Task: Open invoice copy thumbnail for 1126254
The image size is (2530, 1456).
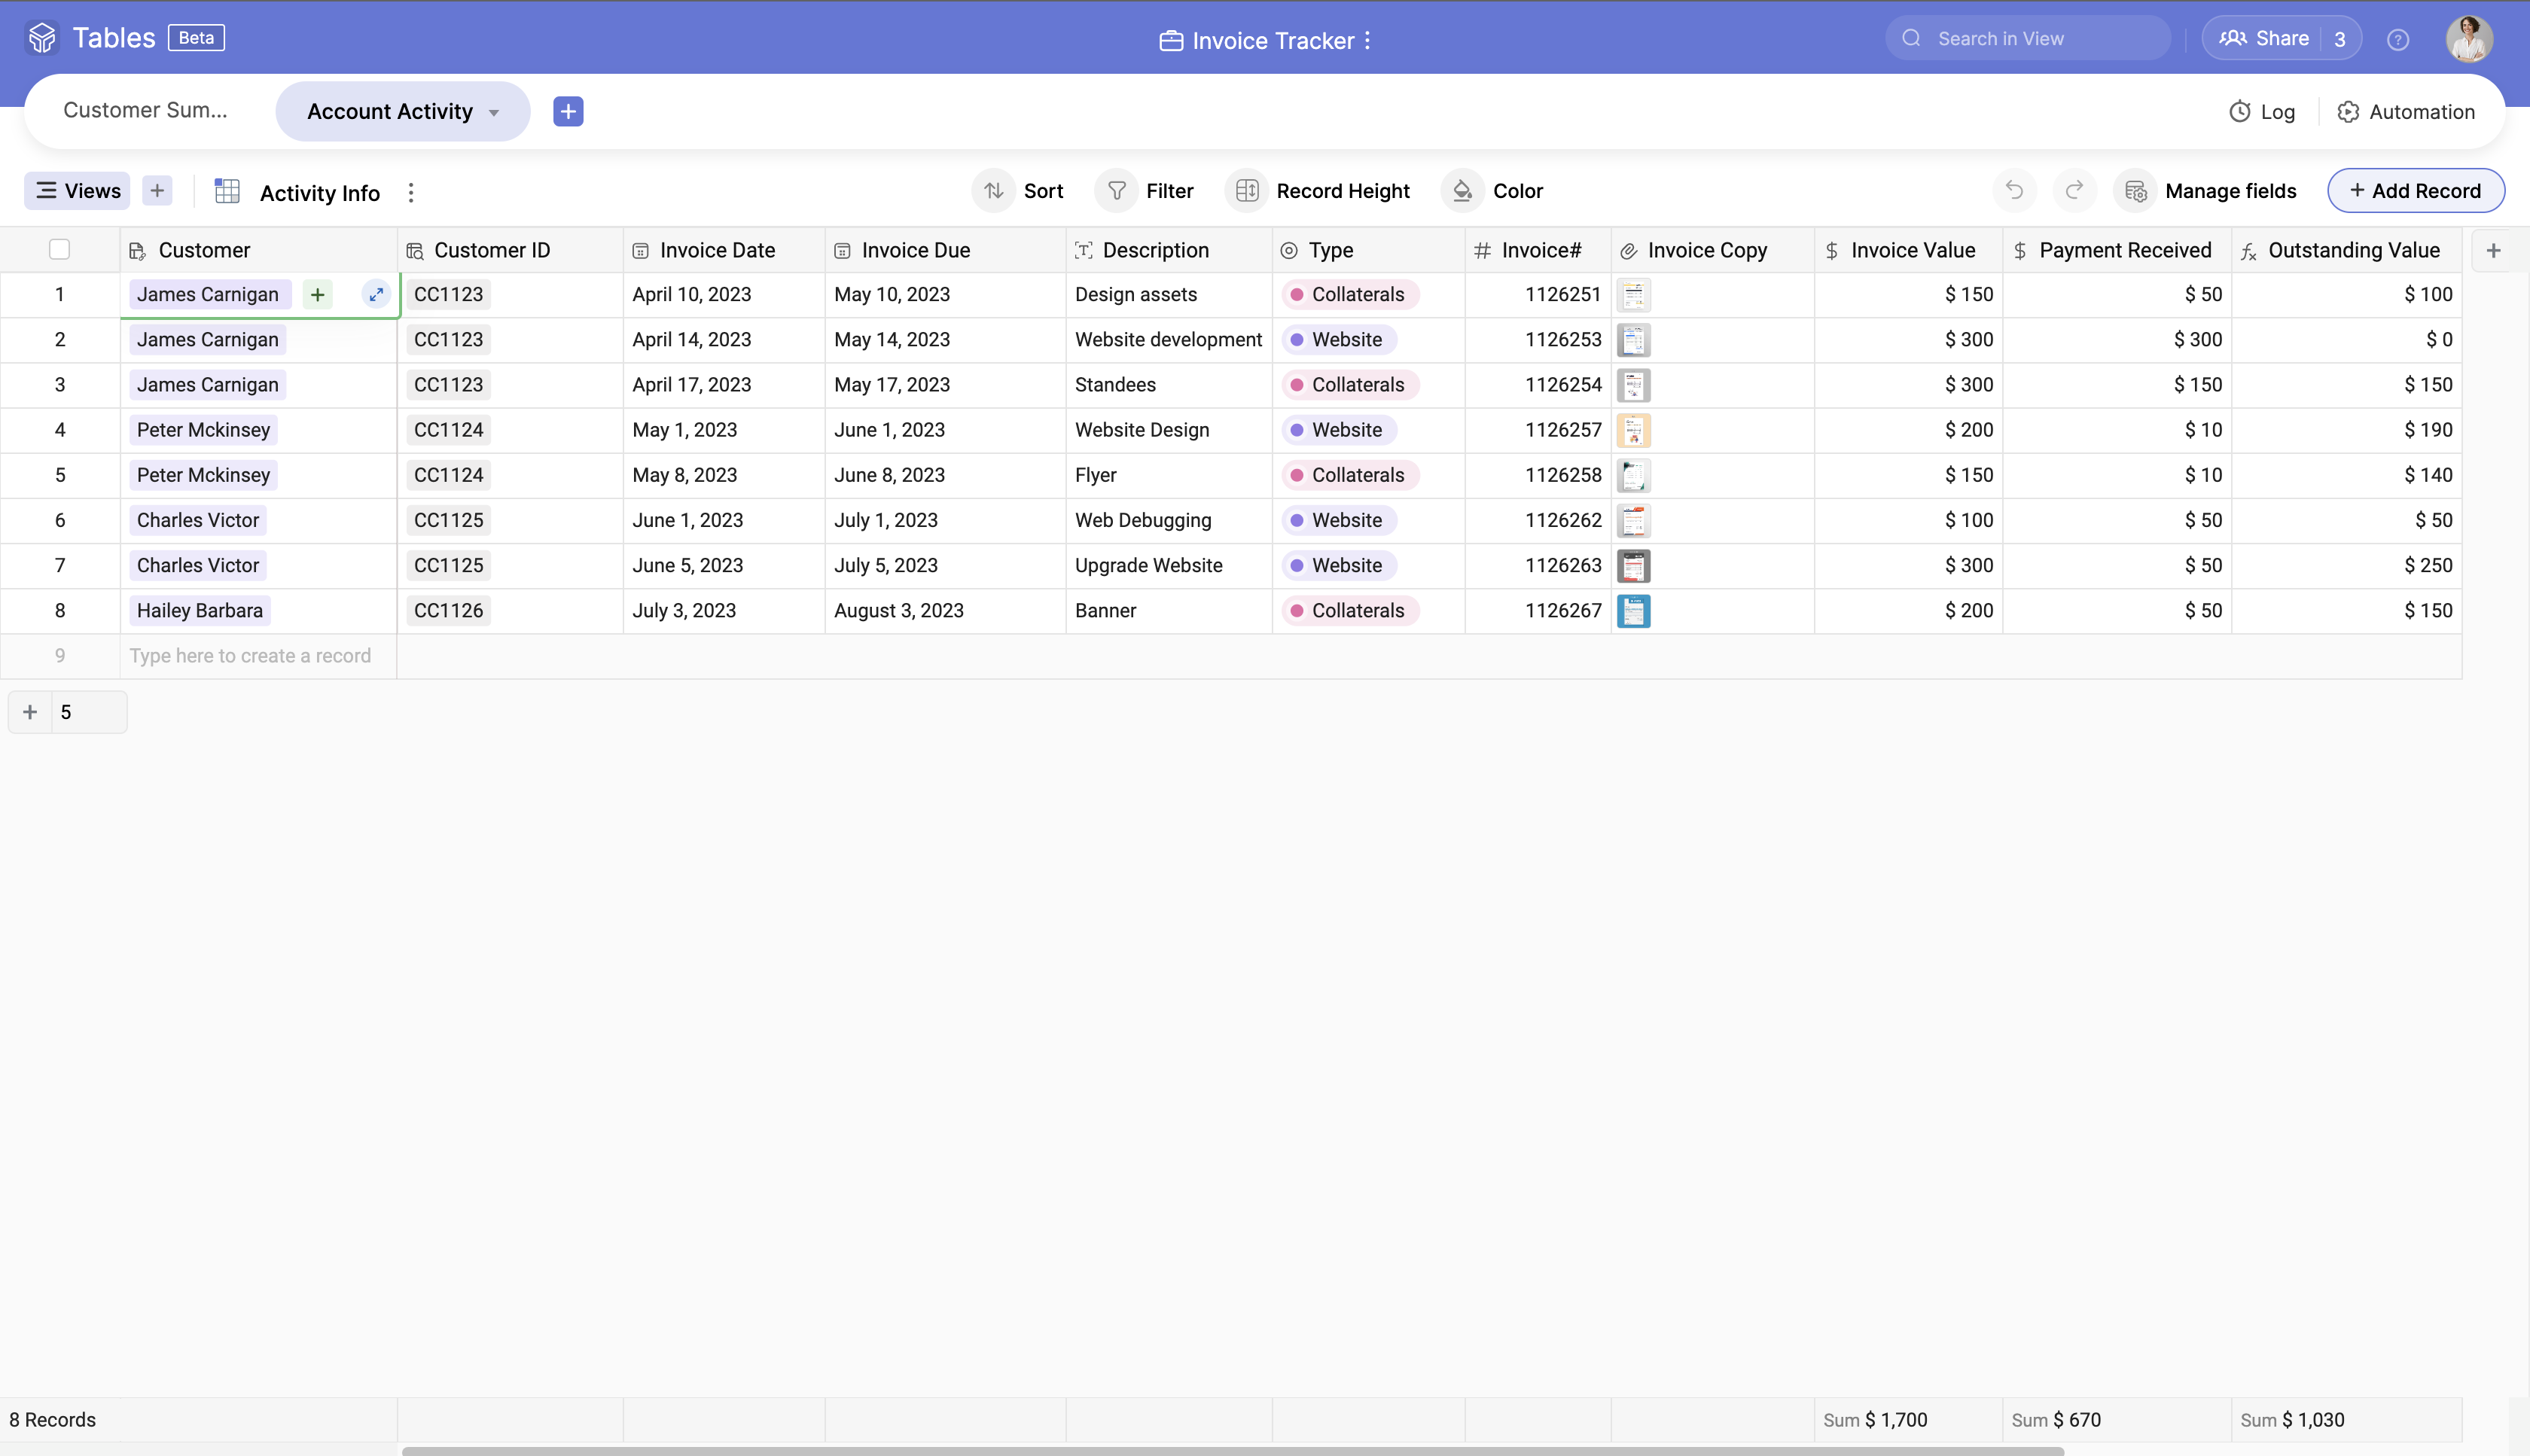Action: [x=1633, y=385]
